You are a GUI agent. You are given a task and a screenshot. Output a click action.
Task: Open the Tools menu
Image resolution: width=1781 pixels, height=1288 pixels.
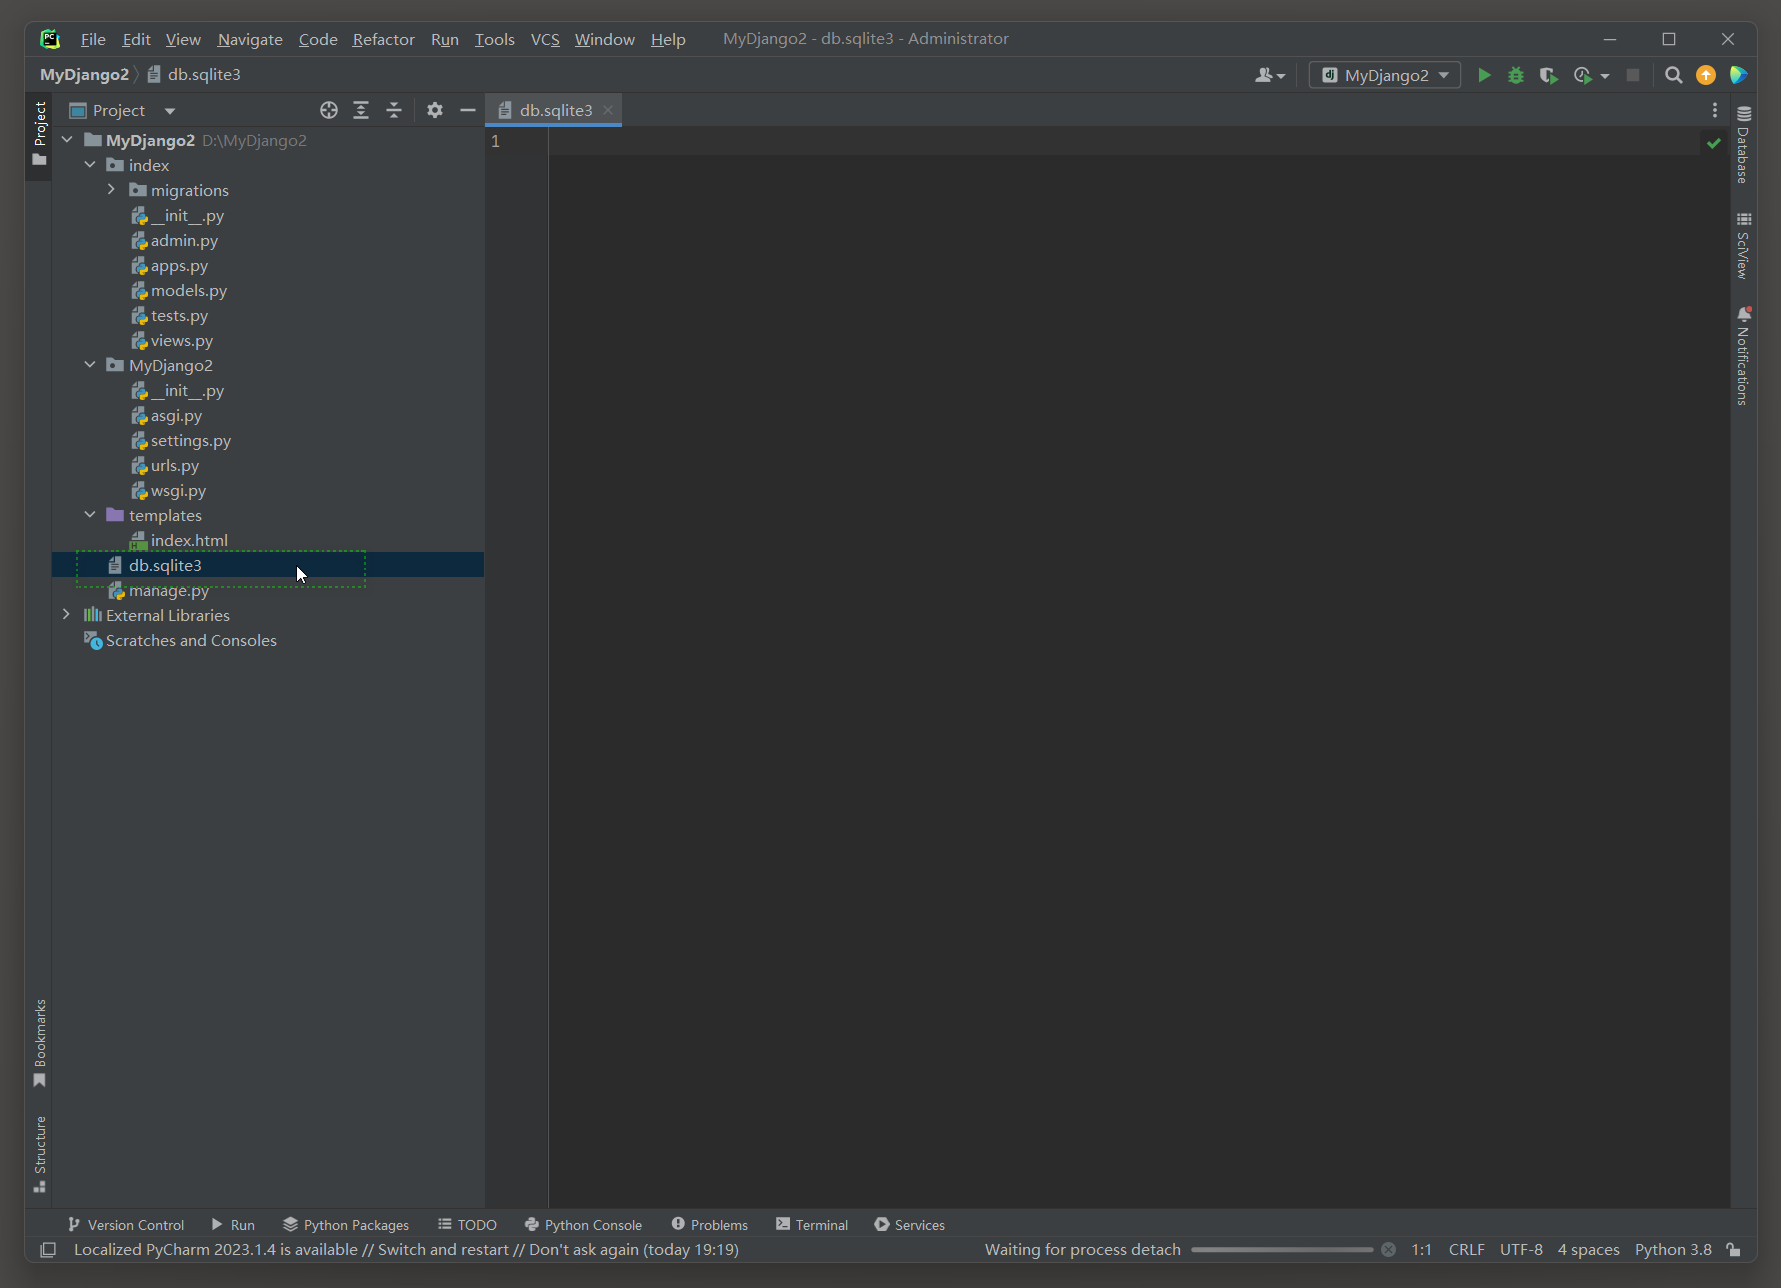tap(494, 39)
